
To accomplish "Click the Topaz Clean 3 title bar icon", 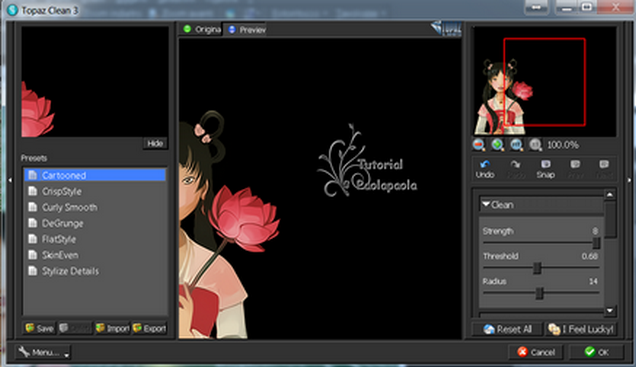I will [x=13, y=10].
